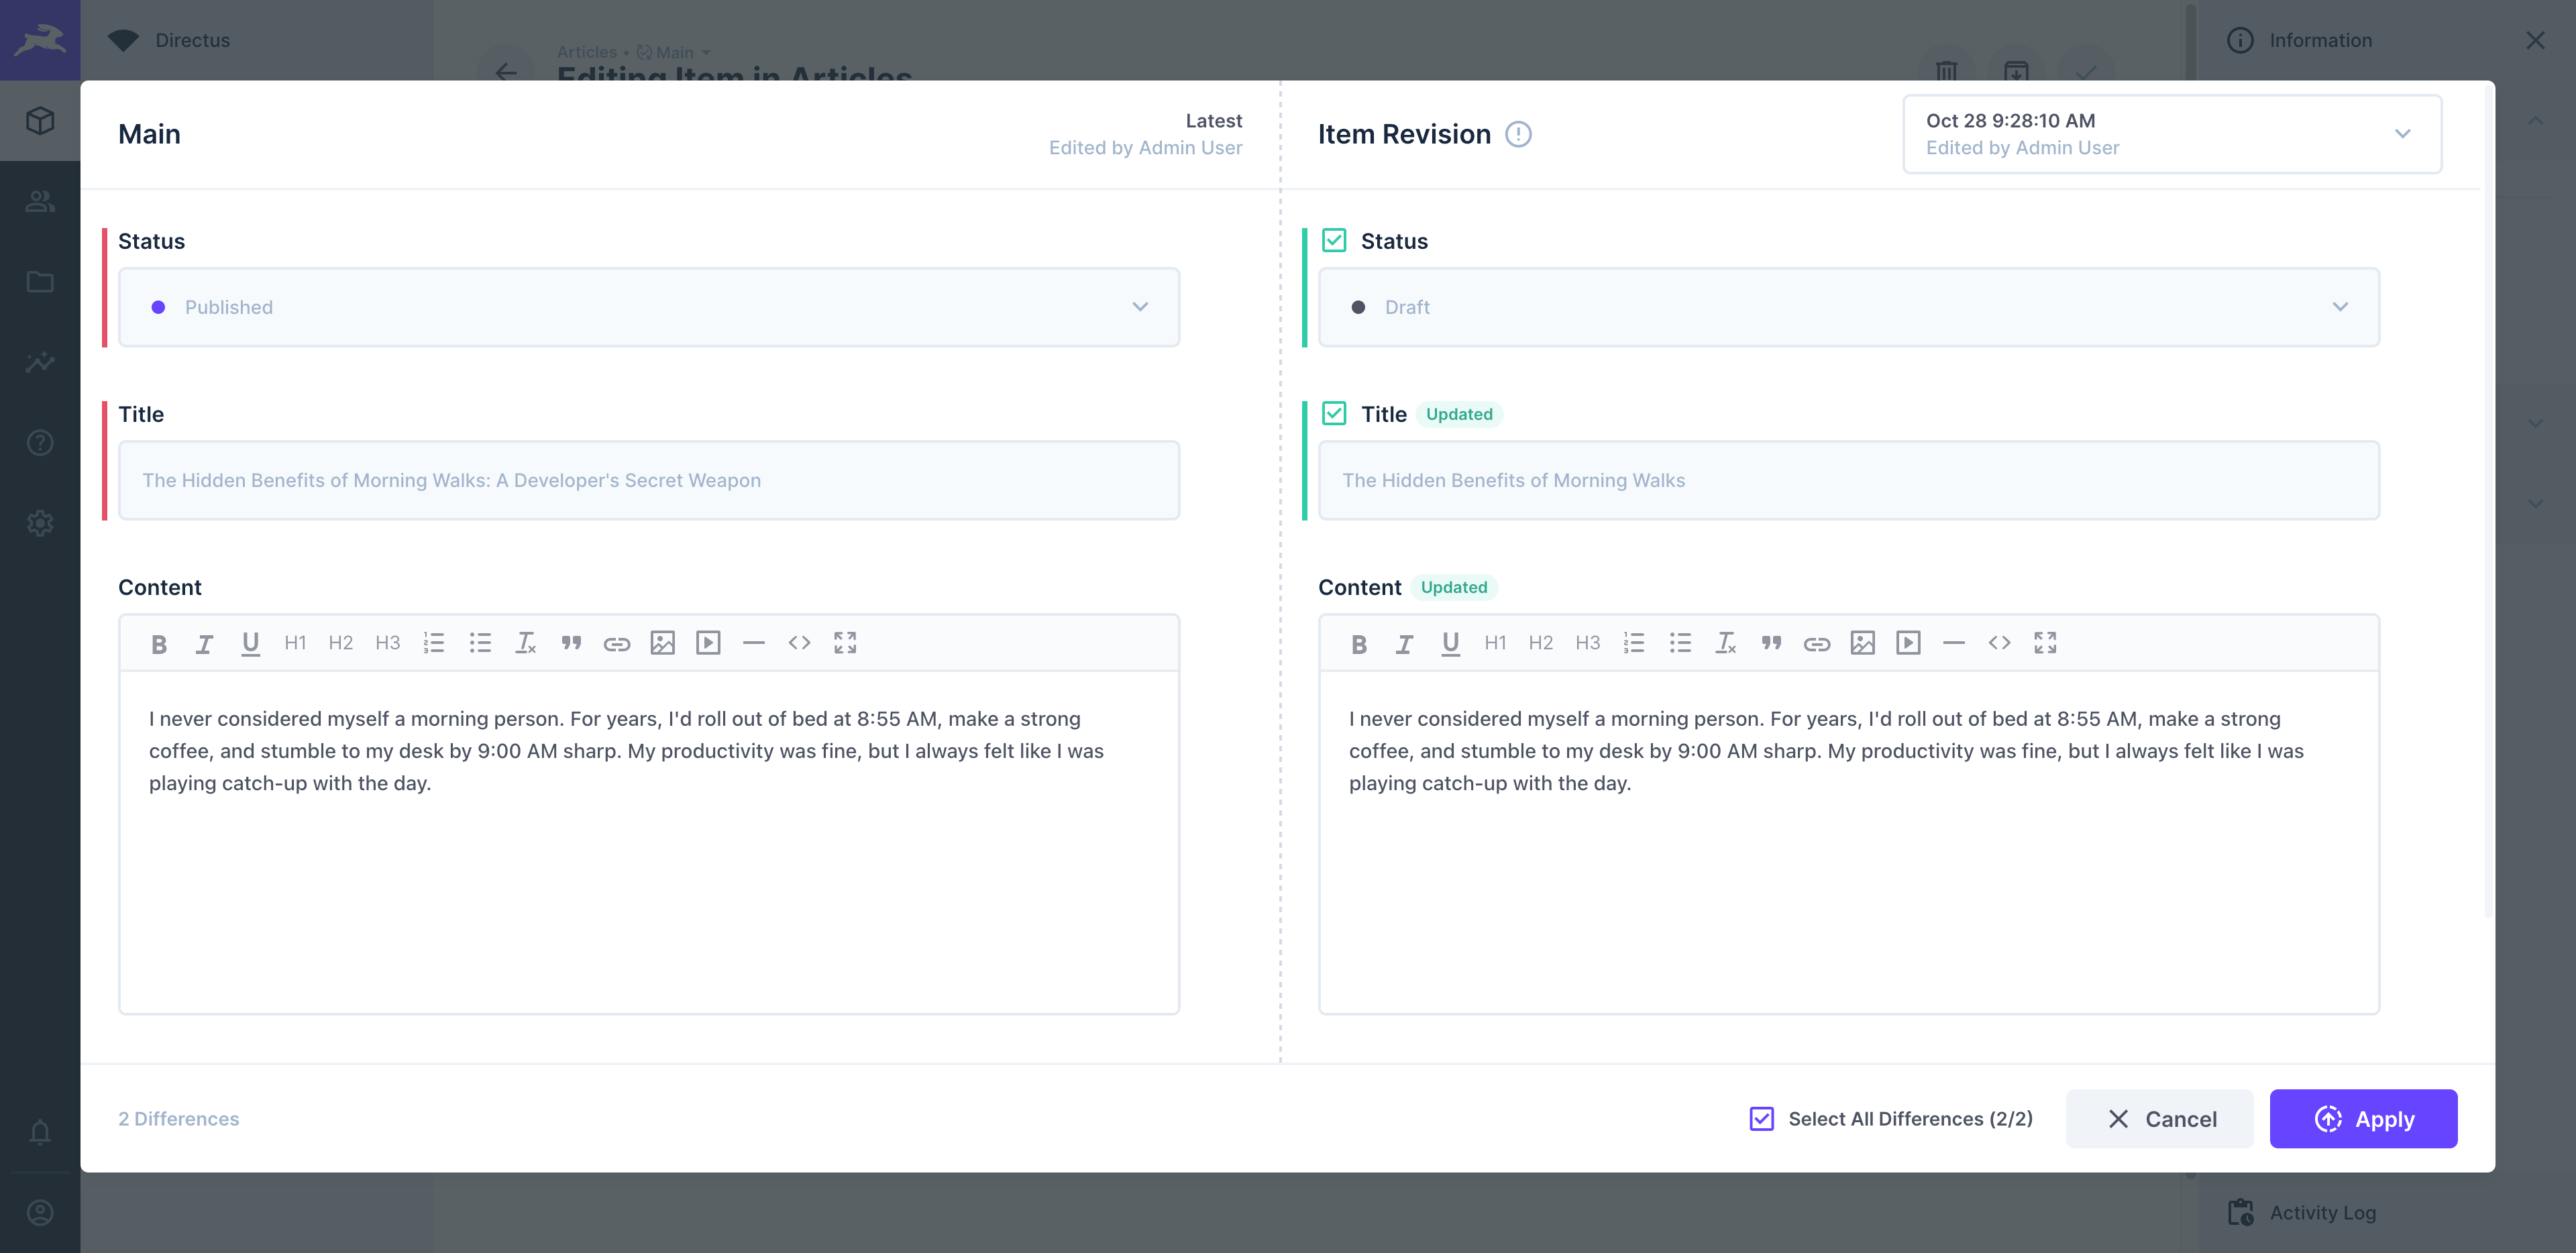The image size is (2576, 1253).
Task: Click the Cancel button
Action: coord(2160,1118)
